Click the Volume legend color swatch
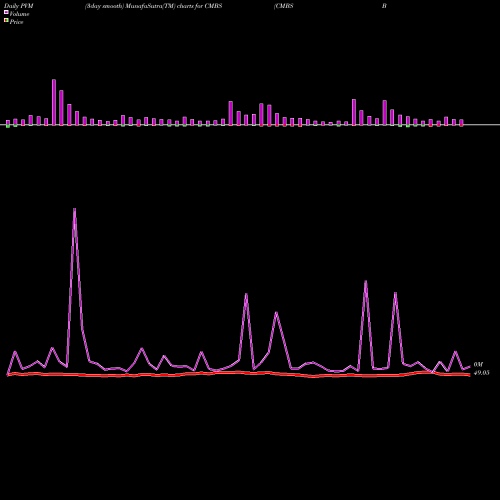Image resolution: width=500 pixels, height=500 pixels. point(6,13)
